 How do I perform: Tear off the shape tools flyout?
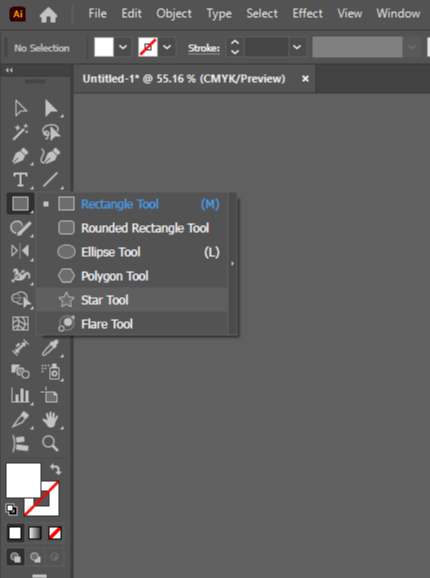(x=232, y=264)
